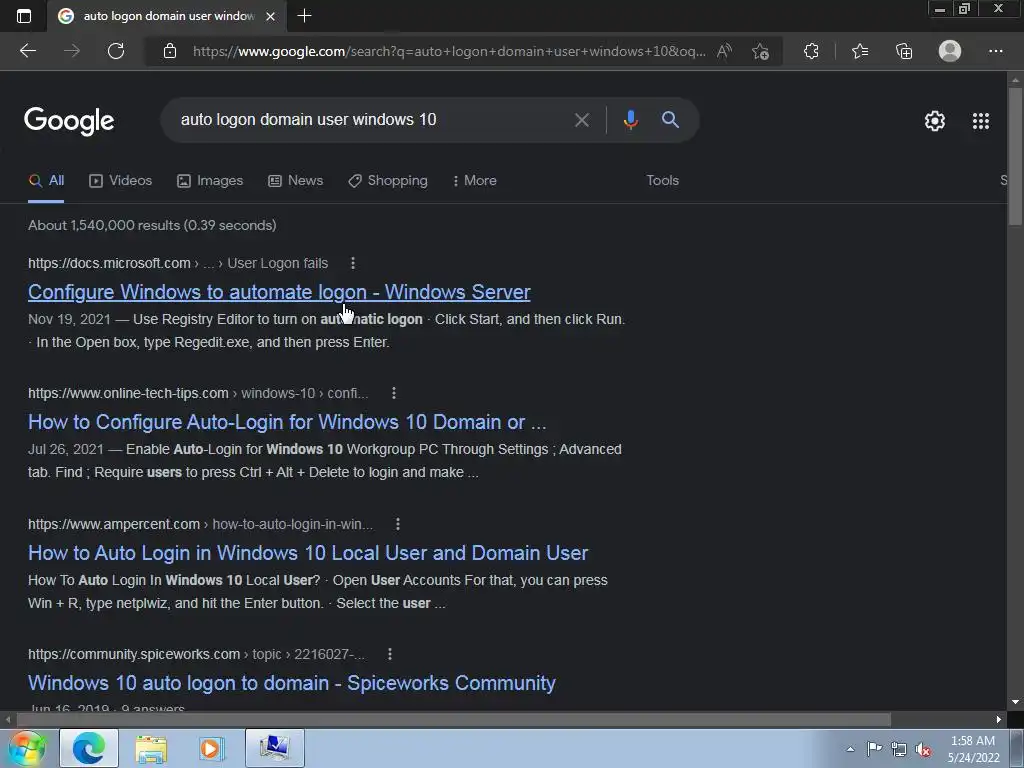The image size is (1024, 768).
Task: Switch to Shopping results
Action: (x=388, y=181)
